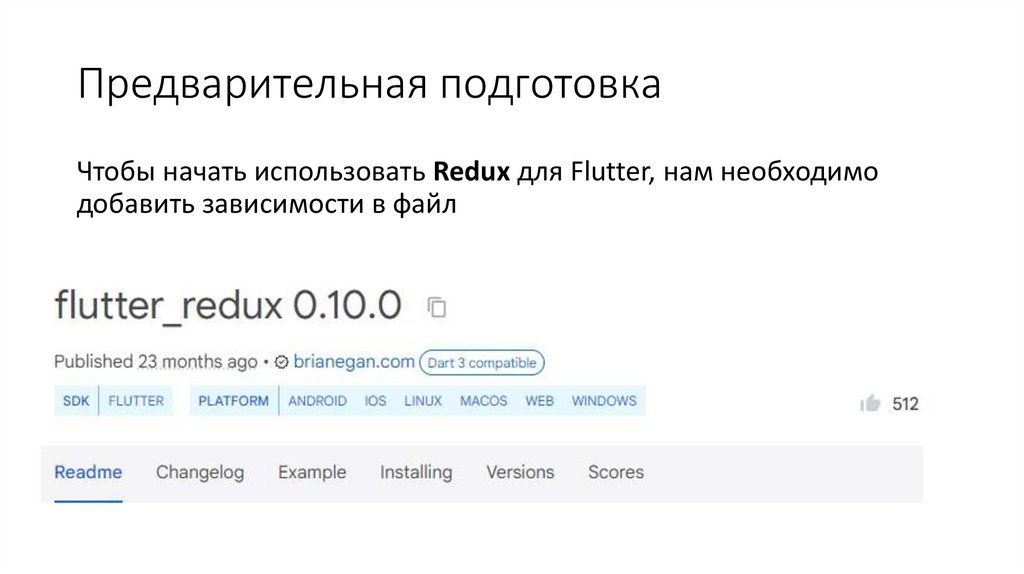This screenshot has width=1024, height=574.
Task: Click the IOS platform tag
Action: pos(375,401)
